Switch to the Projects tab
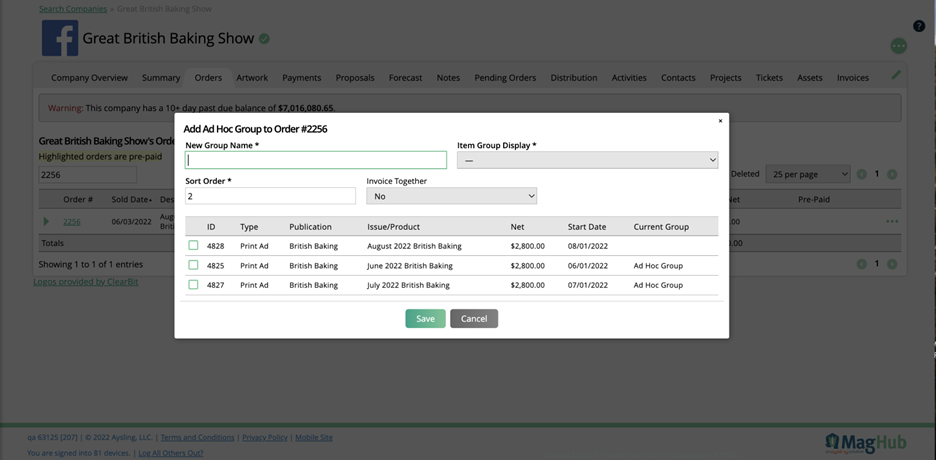Image resolution: width=936 pixels, height=460 pixels. tap(726, 78)
